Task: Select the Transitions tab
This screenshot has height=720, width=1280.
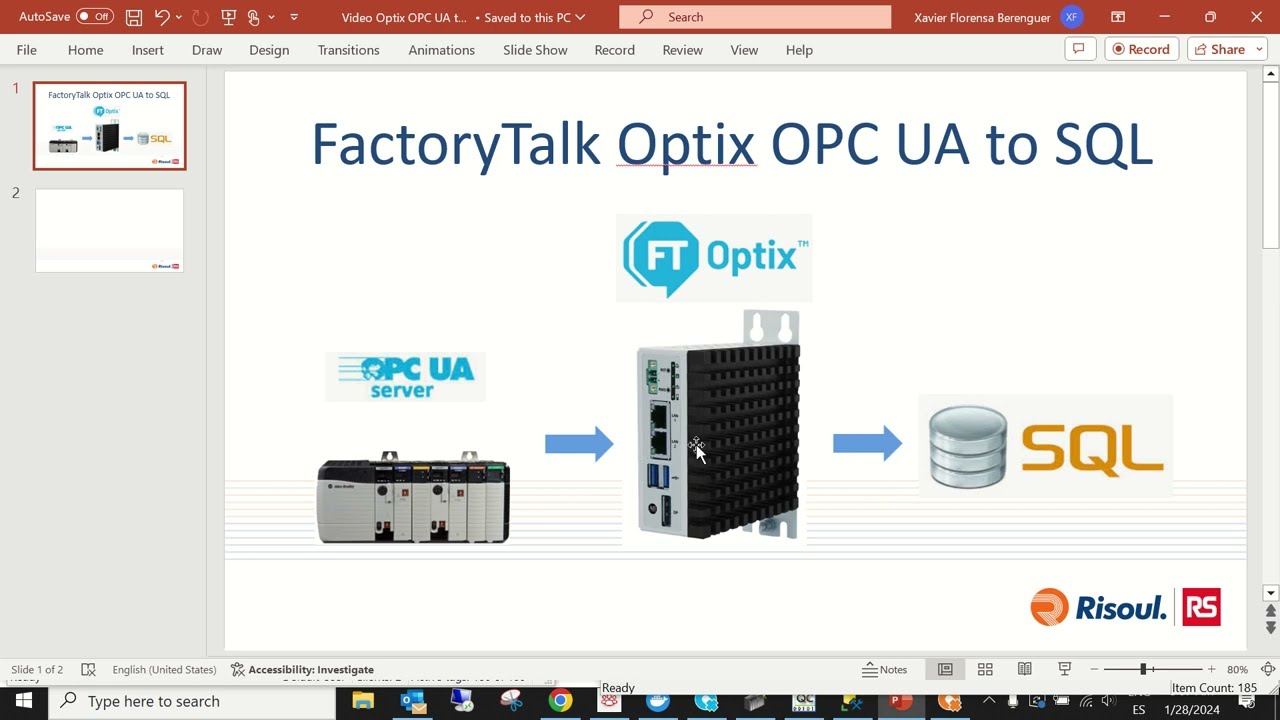Action: [348, 50]
